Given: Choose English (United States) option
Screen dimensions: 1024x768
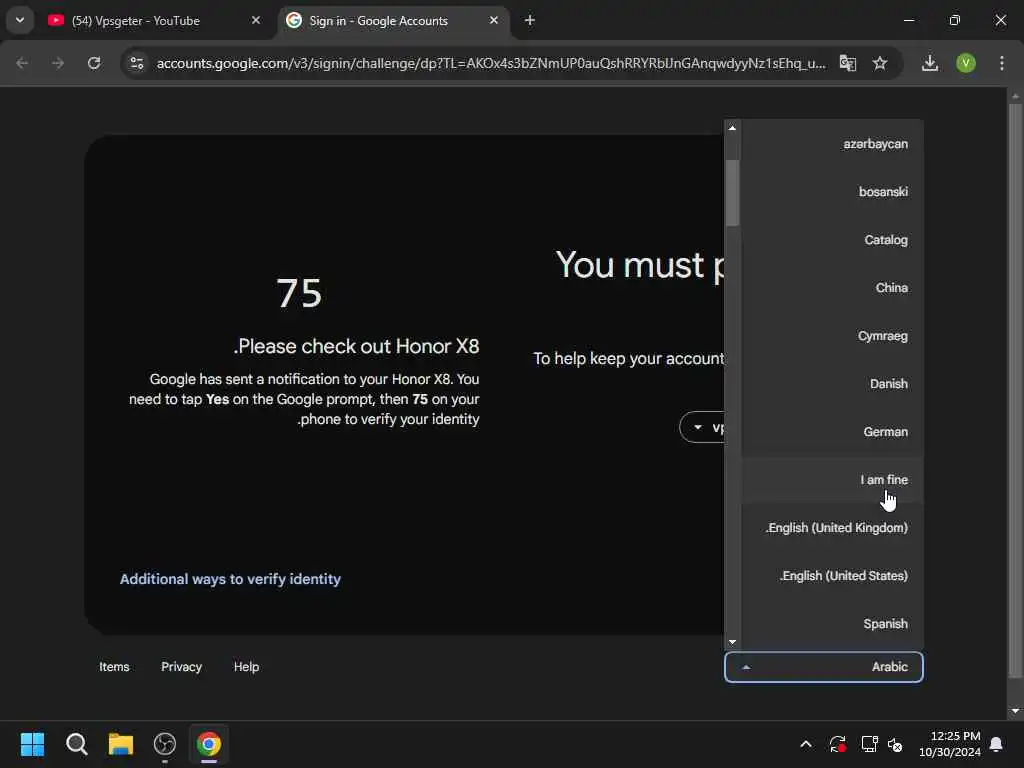Looking at the screenshot, I should tap(833, 576).
